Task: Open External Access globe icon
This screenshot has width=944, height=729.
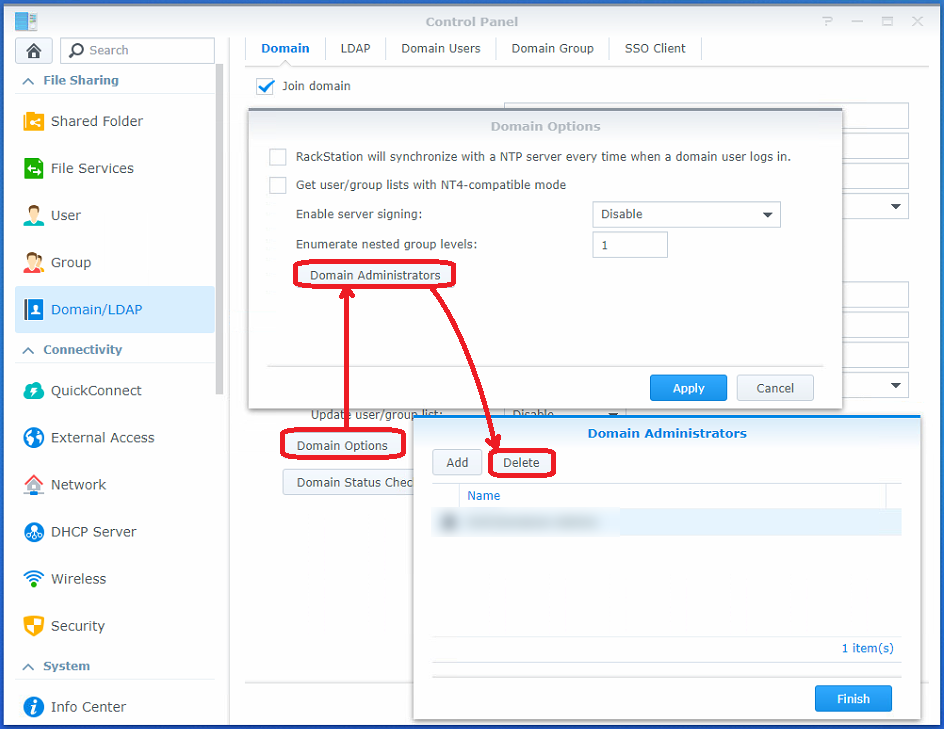Action: tap(34, 438)
